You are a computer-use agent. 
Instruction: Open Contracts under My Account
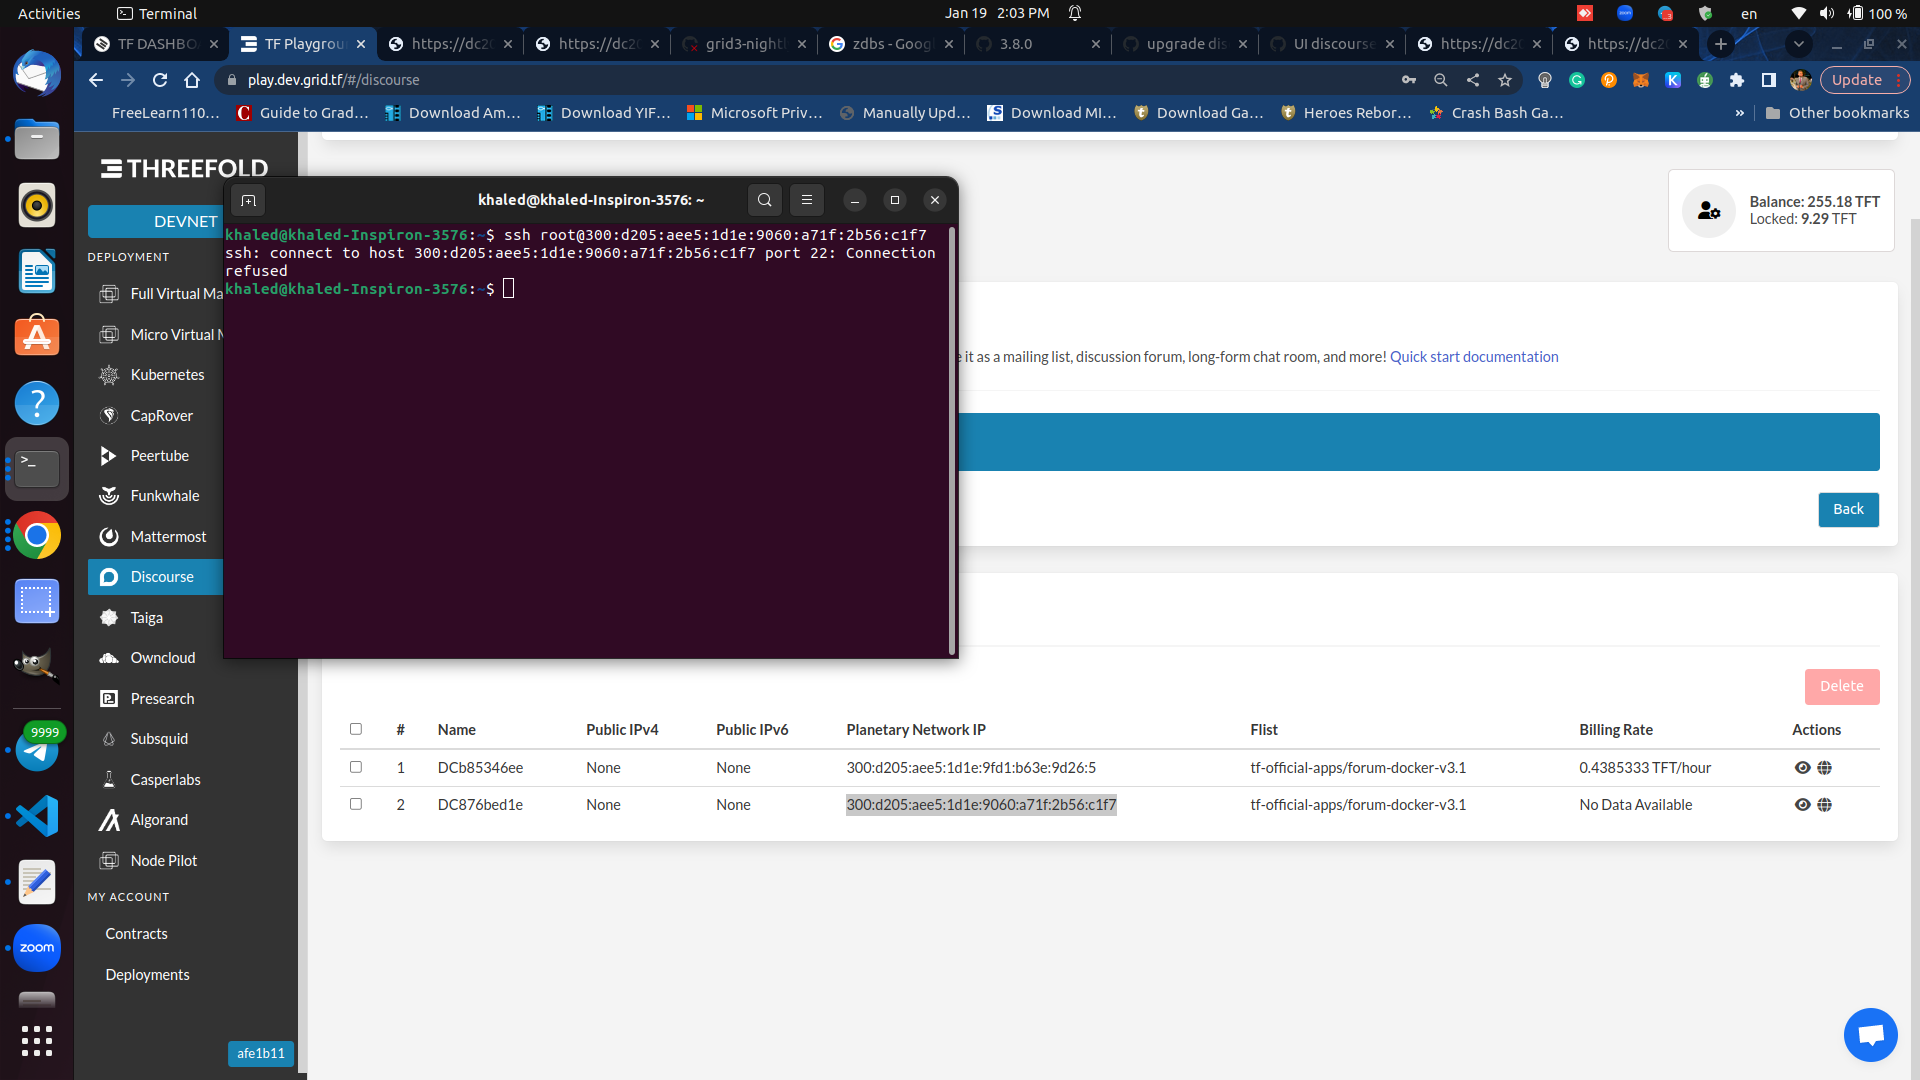(136, 933)
